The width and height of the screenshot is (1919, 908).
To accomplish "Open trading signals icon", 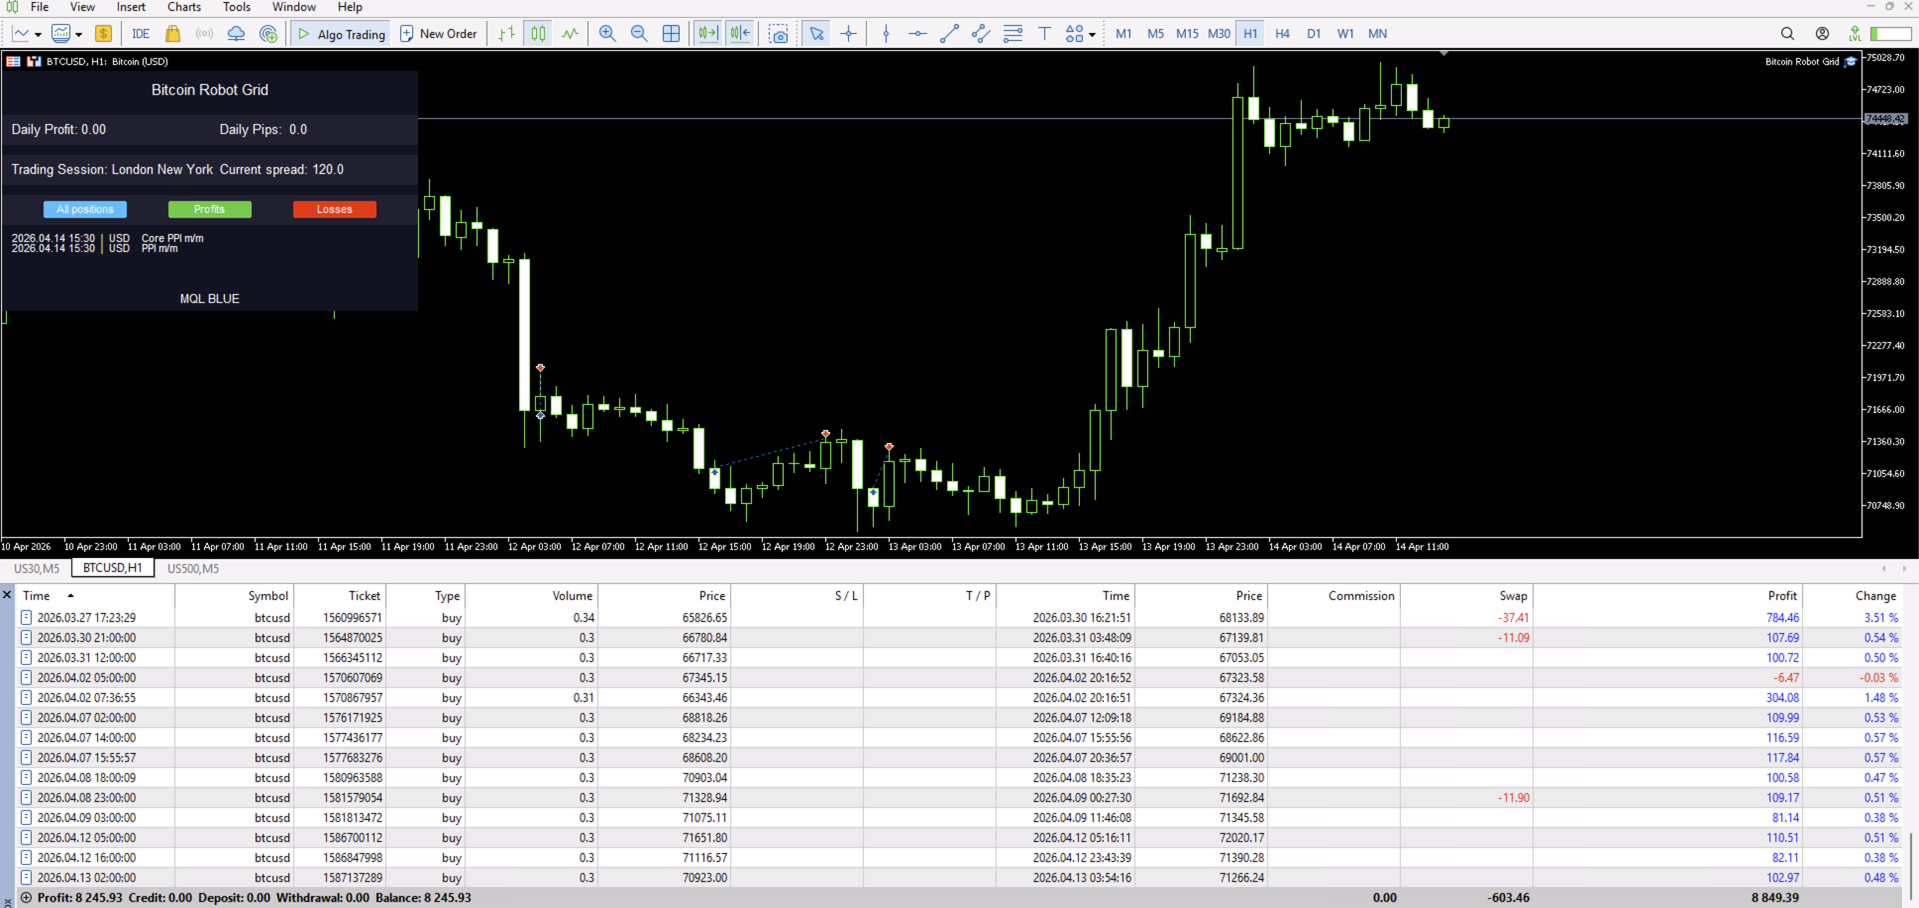I will pos(204,33).
